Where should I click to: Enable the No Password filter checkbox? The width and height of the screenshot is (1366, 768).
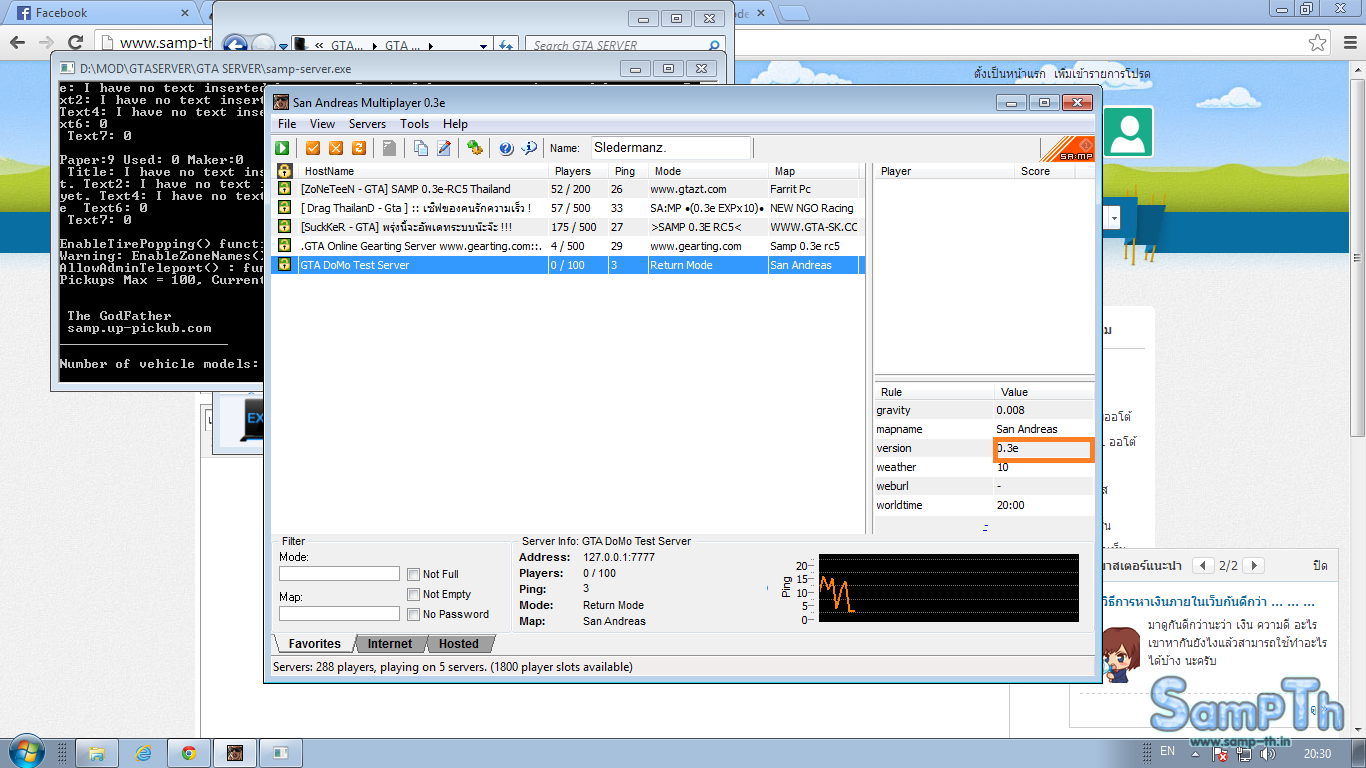[413, 614]
